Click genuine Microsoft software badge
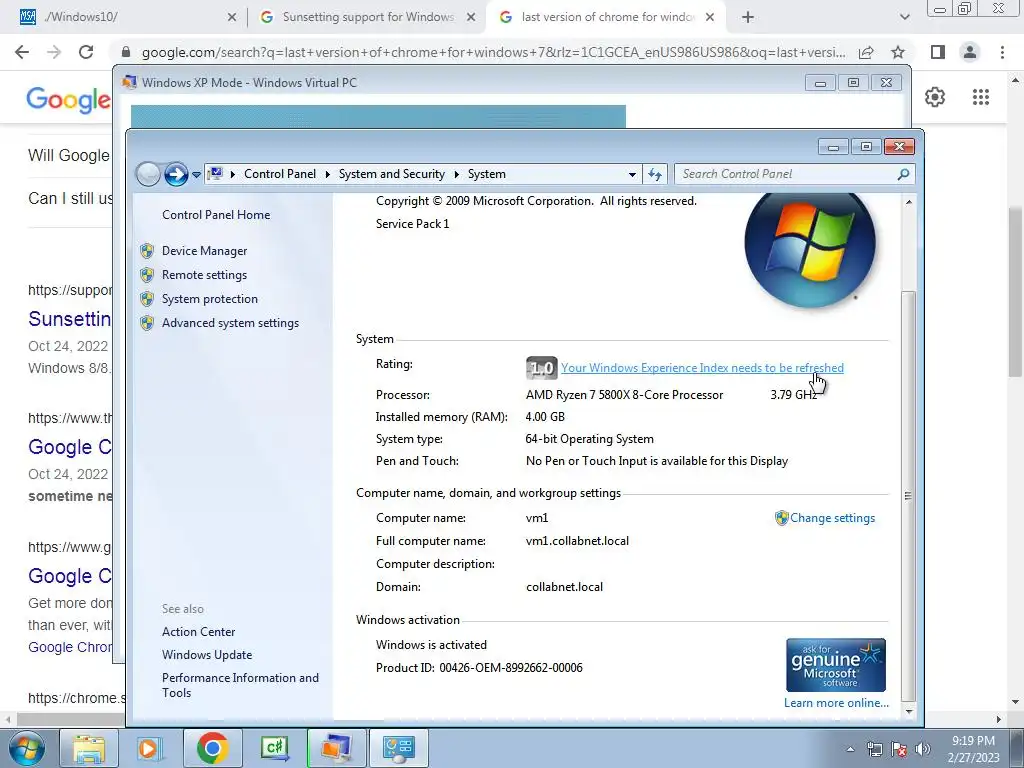Screen dimensions: 1024x768 tap(836, 665)
